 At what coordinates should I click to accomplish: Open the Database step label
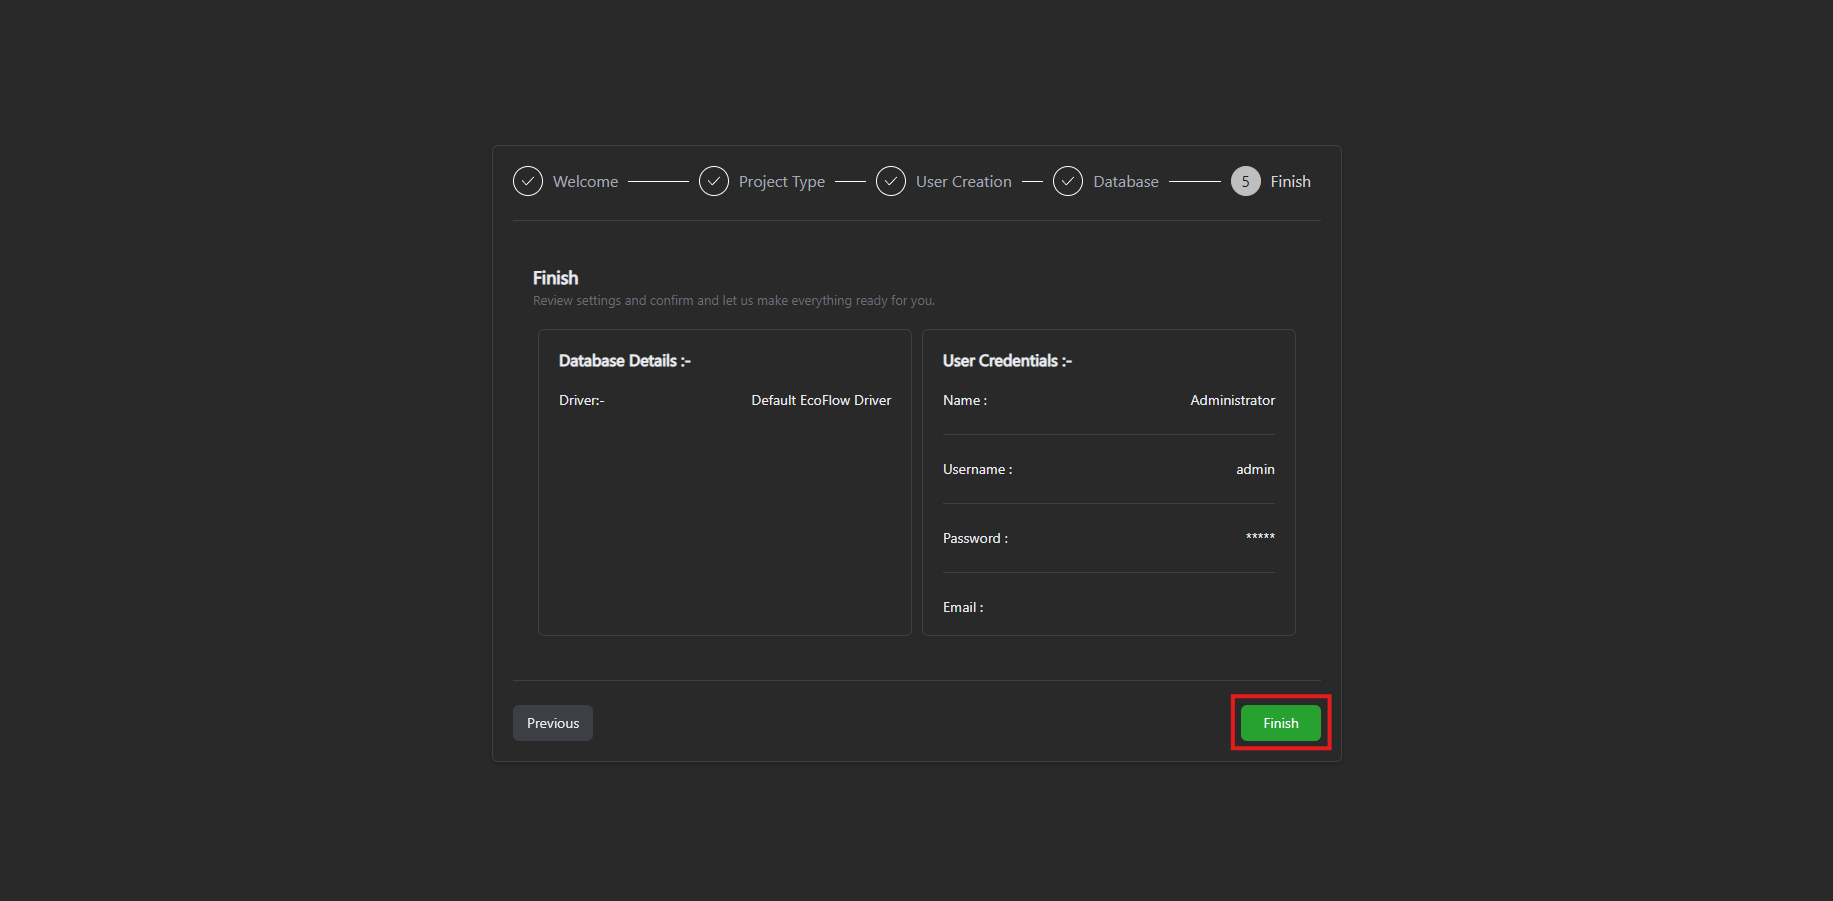coord(1126,181)
